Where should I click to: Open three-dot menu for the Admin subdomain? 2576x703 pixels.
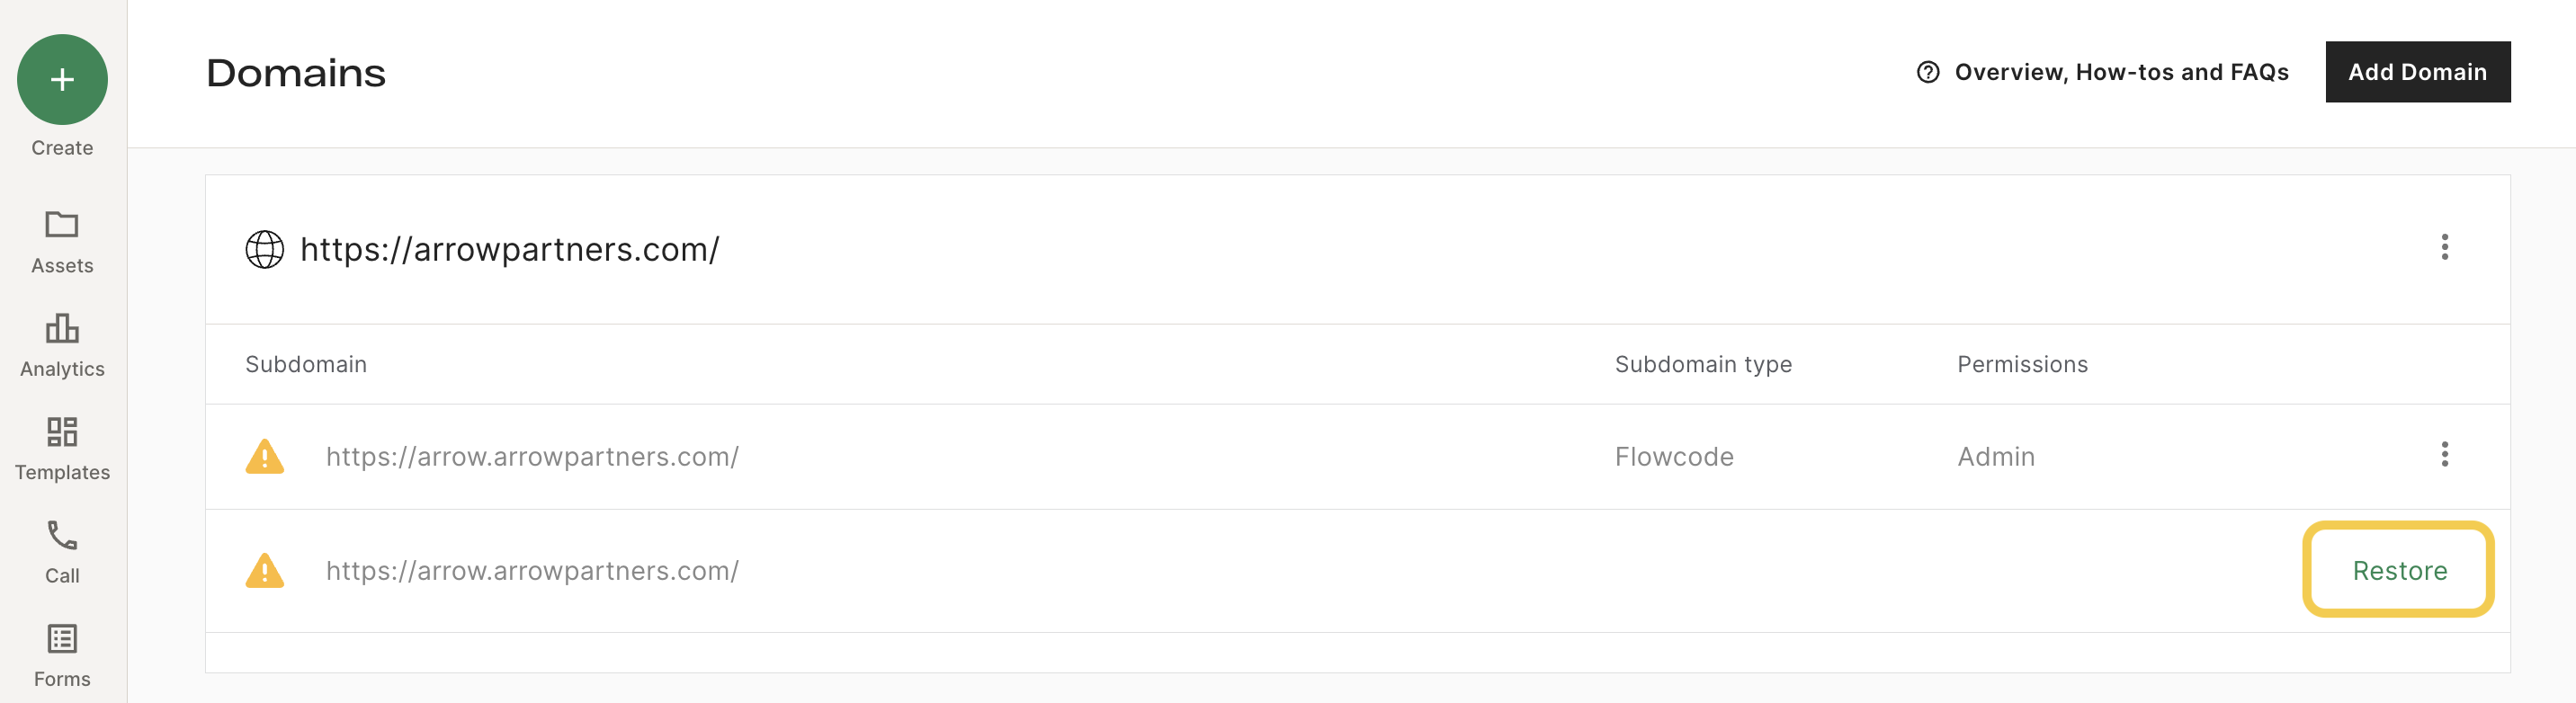tap(2444, 455)
